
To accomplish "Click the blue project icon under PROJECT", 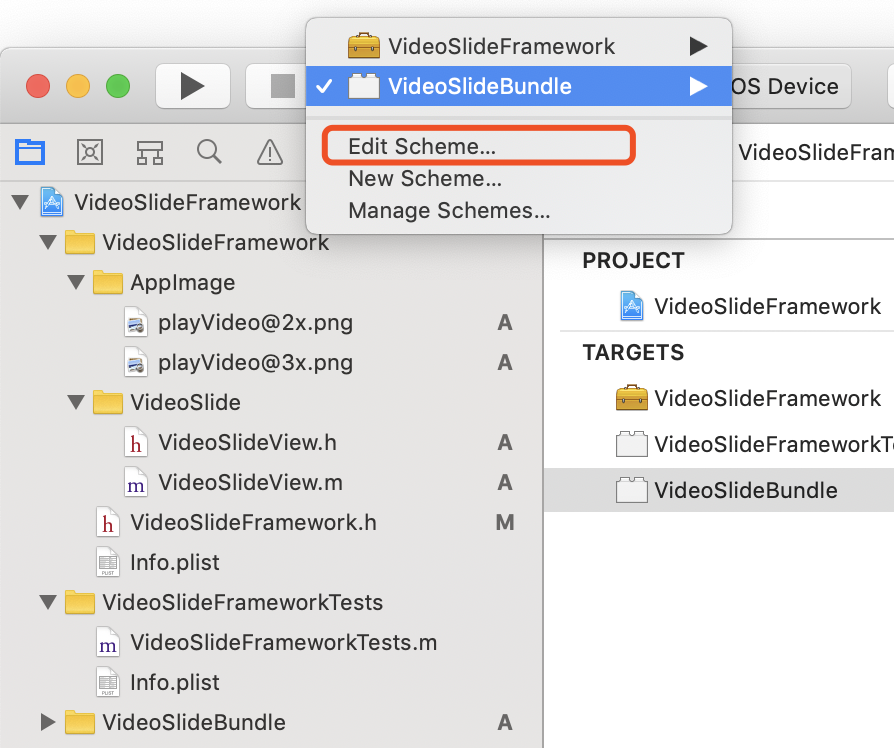I will (632, 306).
